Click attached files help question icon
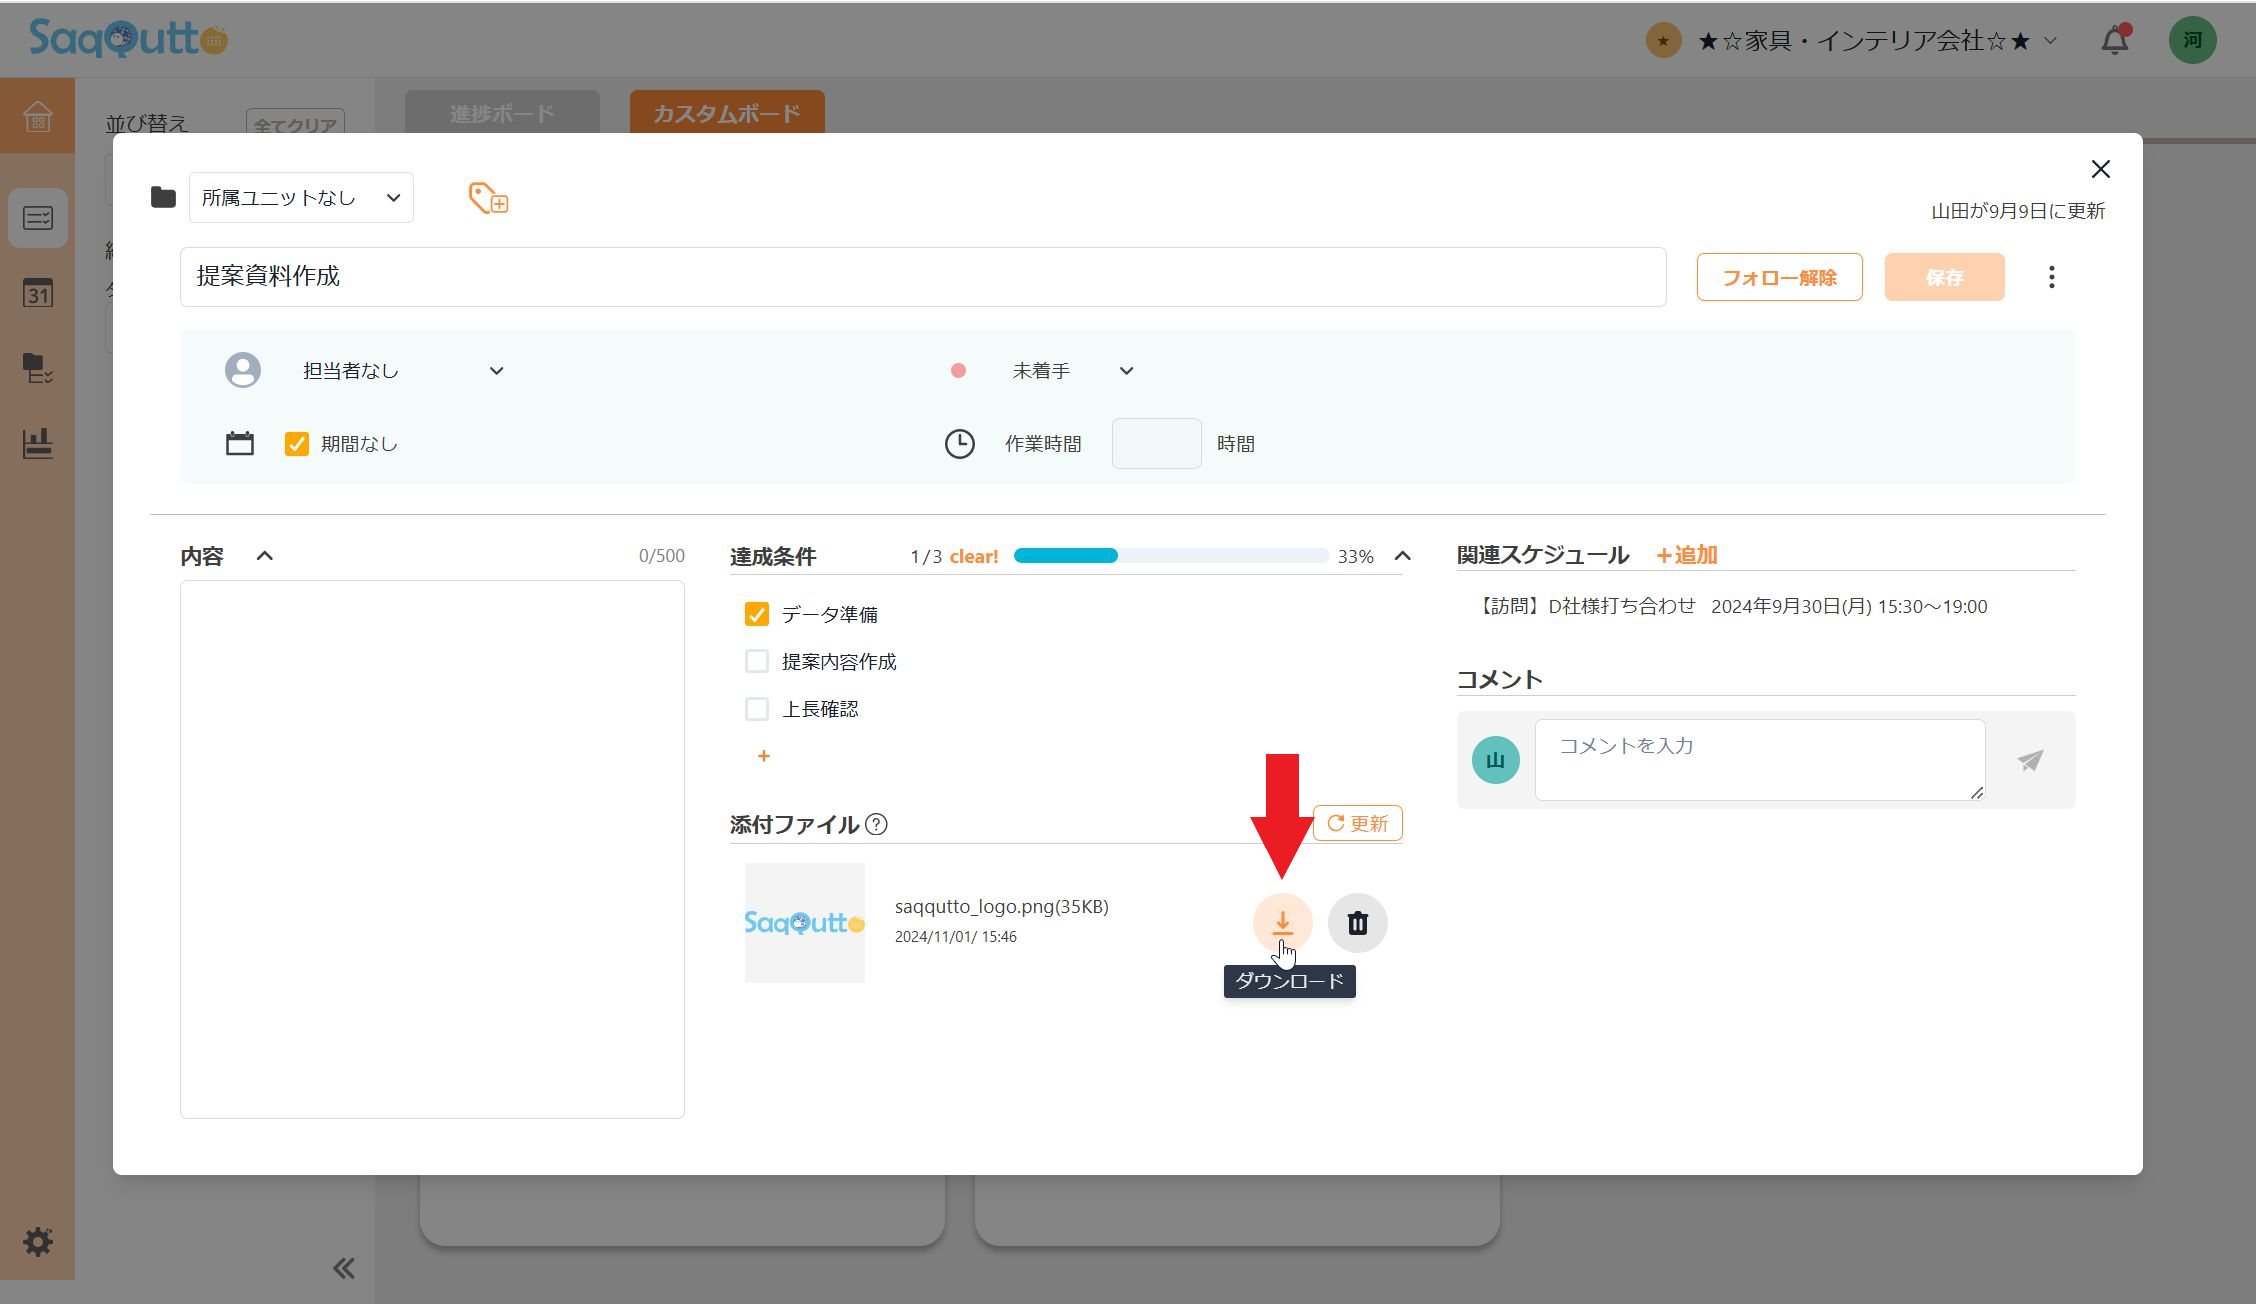 (x=876, y=824)
